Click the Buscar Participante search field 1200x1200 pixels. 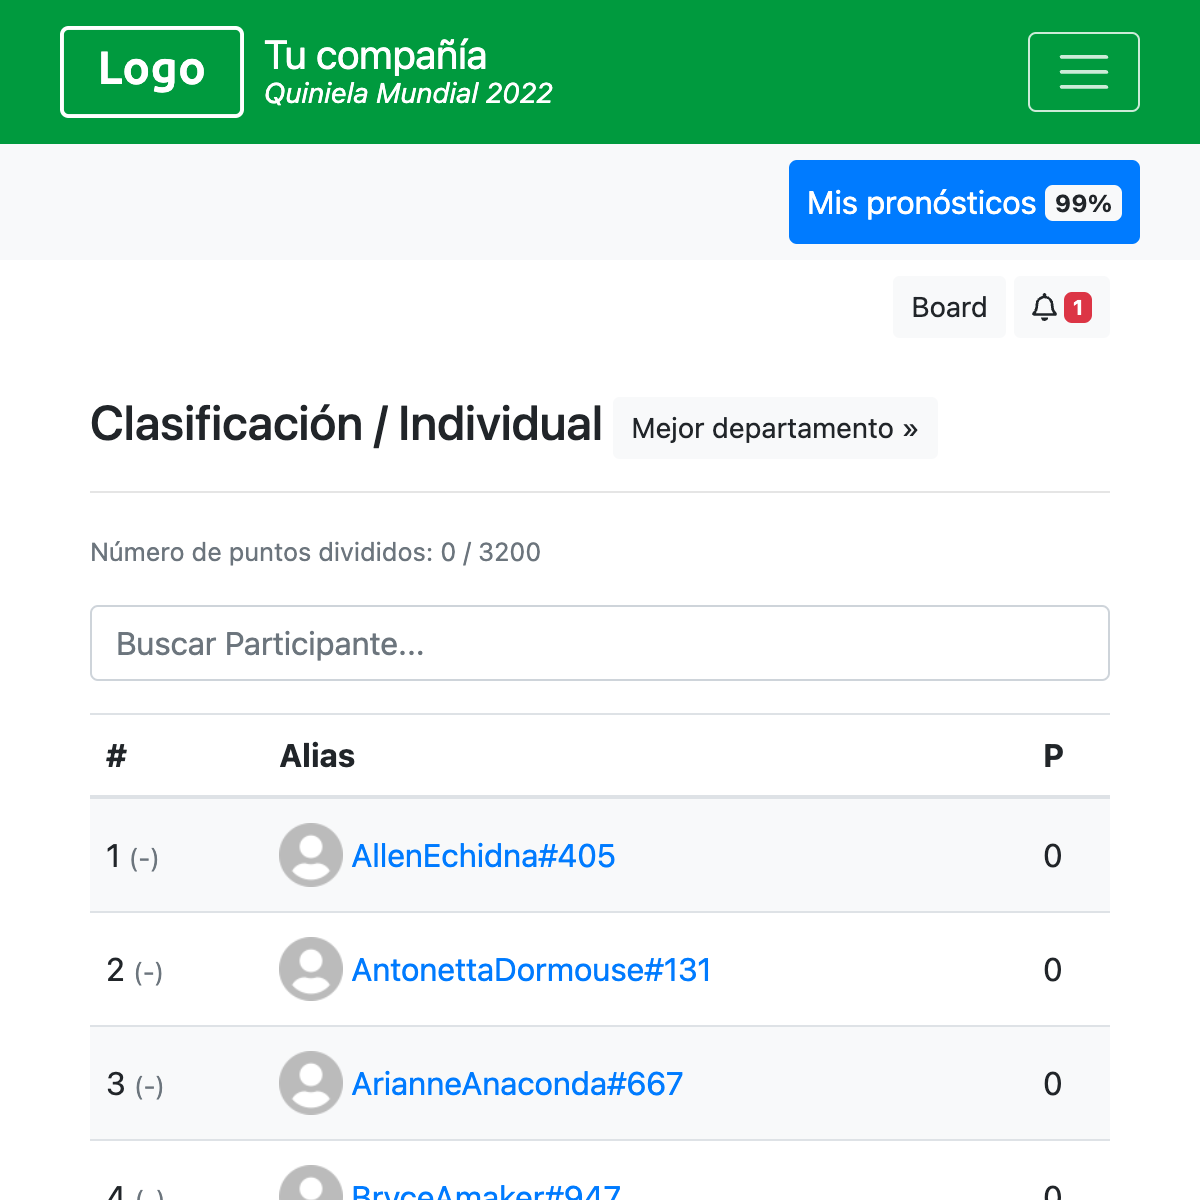(x=600, y=643)
